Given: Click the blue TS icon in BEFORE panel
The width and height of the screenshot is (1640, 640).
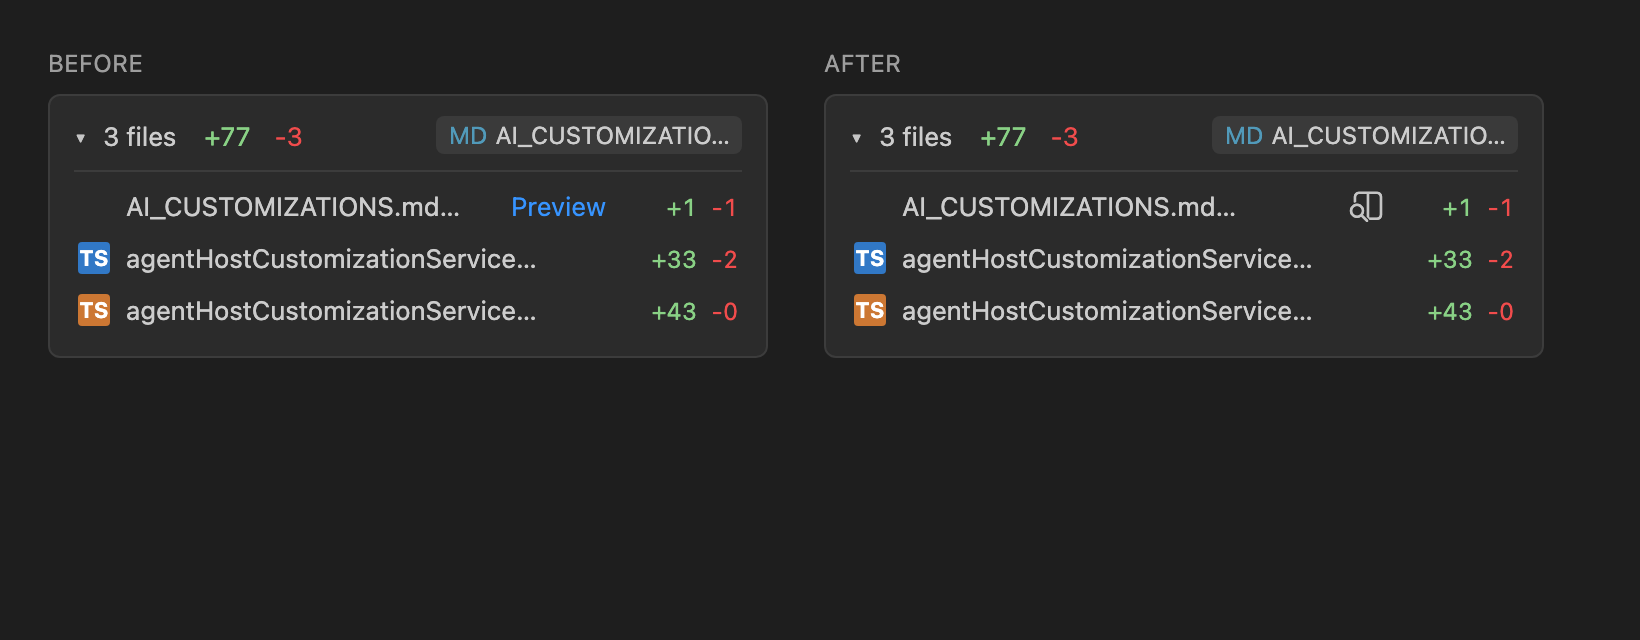Looking at the screenshot, I should [x=94, y=259].
